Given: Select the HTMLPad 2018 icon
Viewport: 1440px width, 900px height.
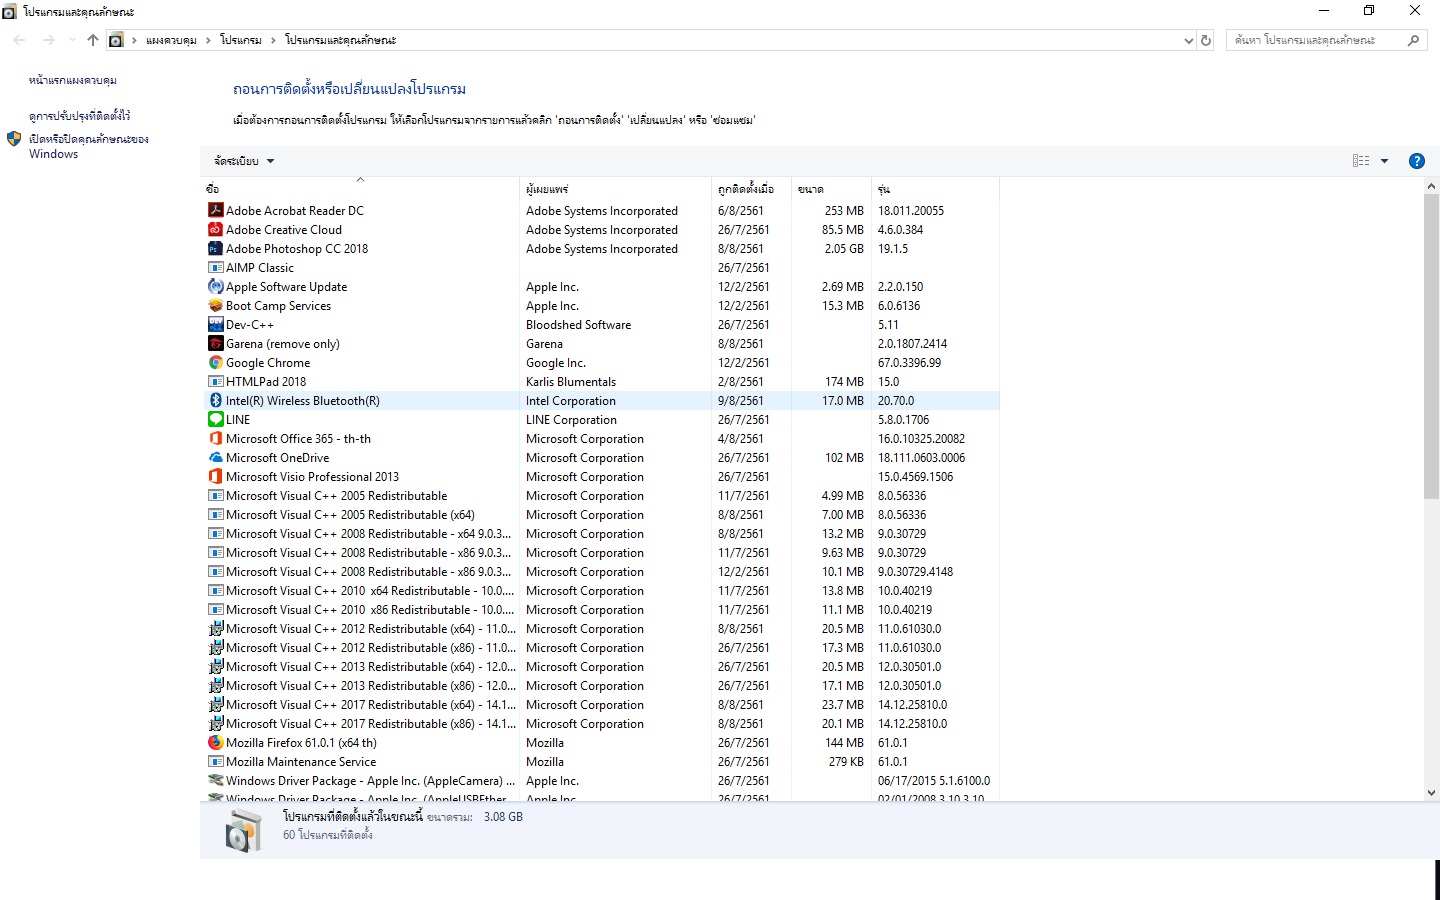Looking at the screenshot, I should [215, 381].
